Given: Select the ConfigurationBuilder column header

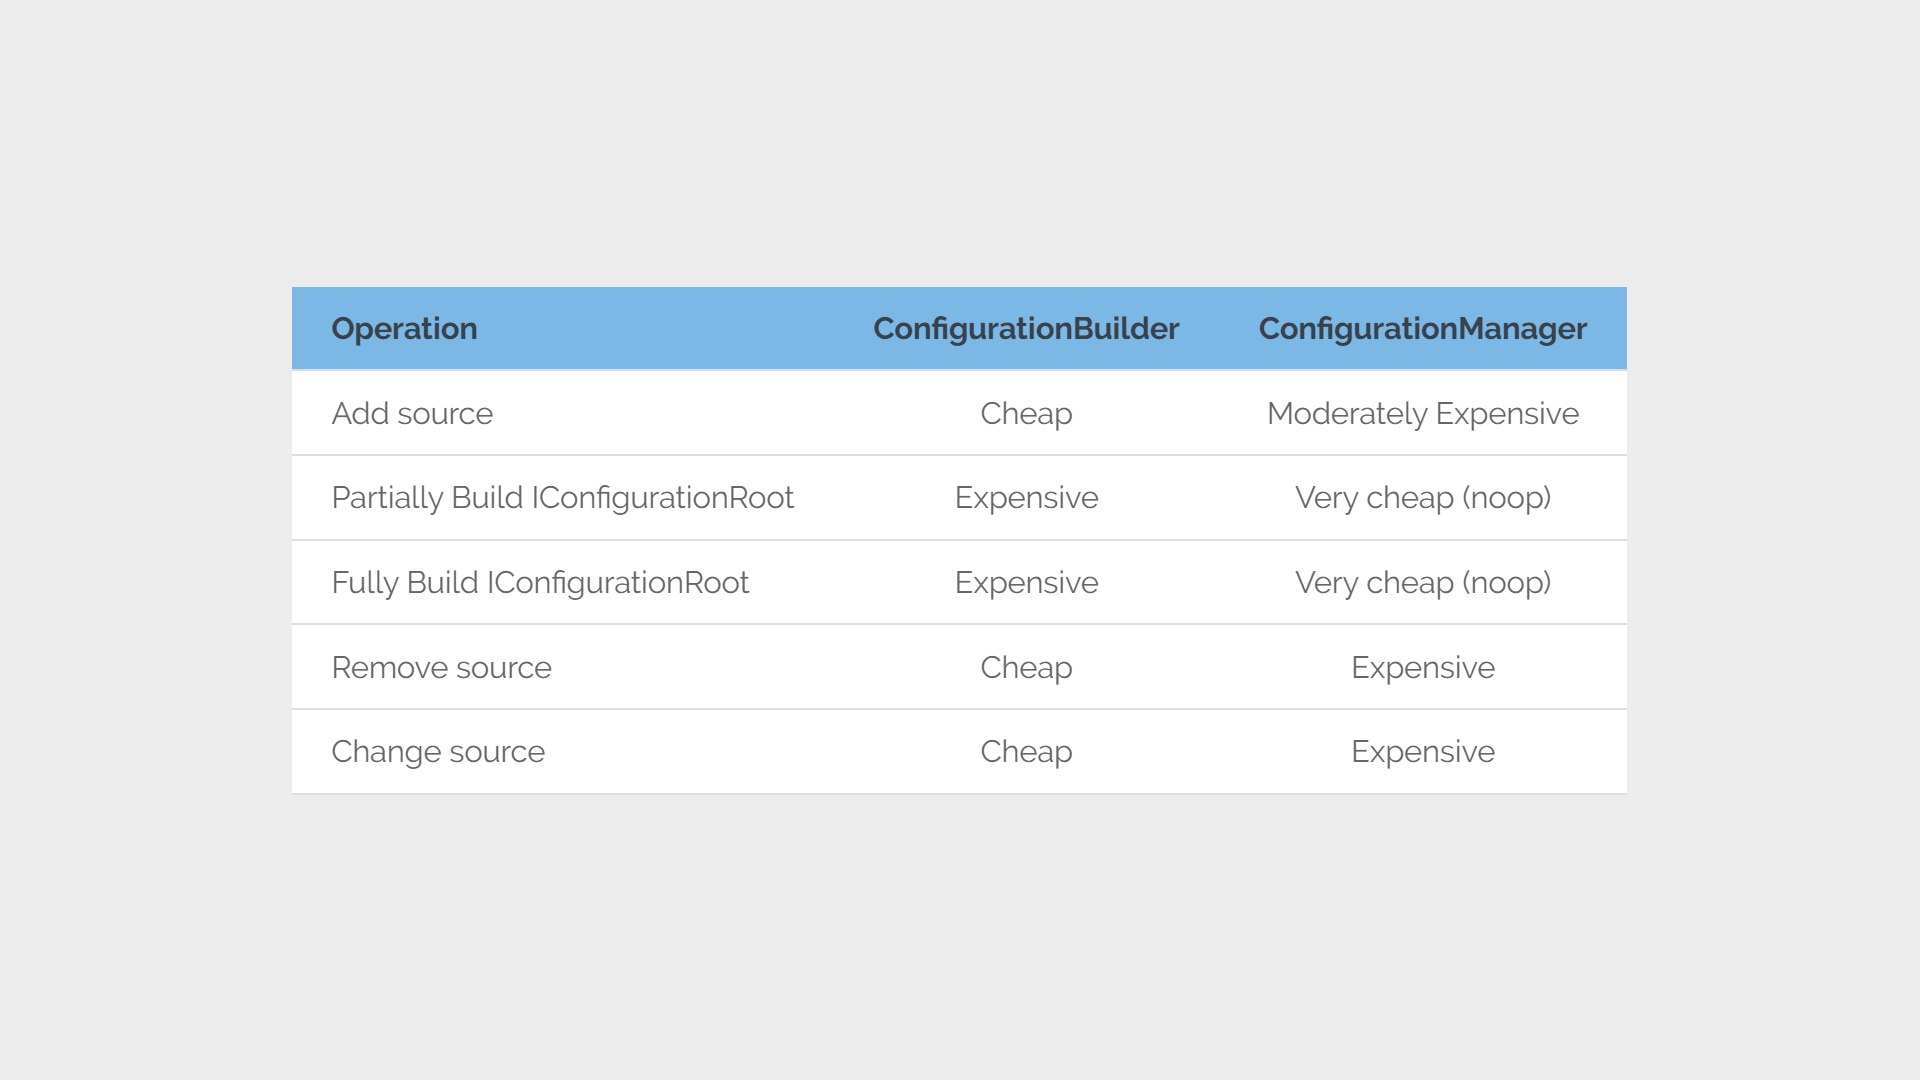Looking at the screenshot, I should tap(1026, 329).
